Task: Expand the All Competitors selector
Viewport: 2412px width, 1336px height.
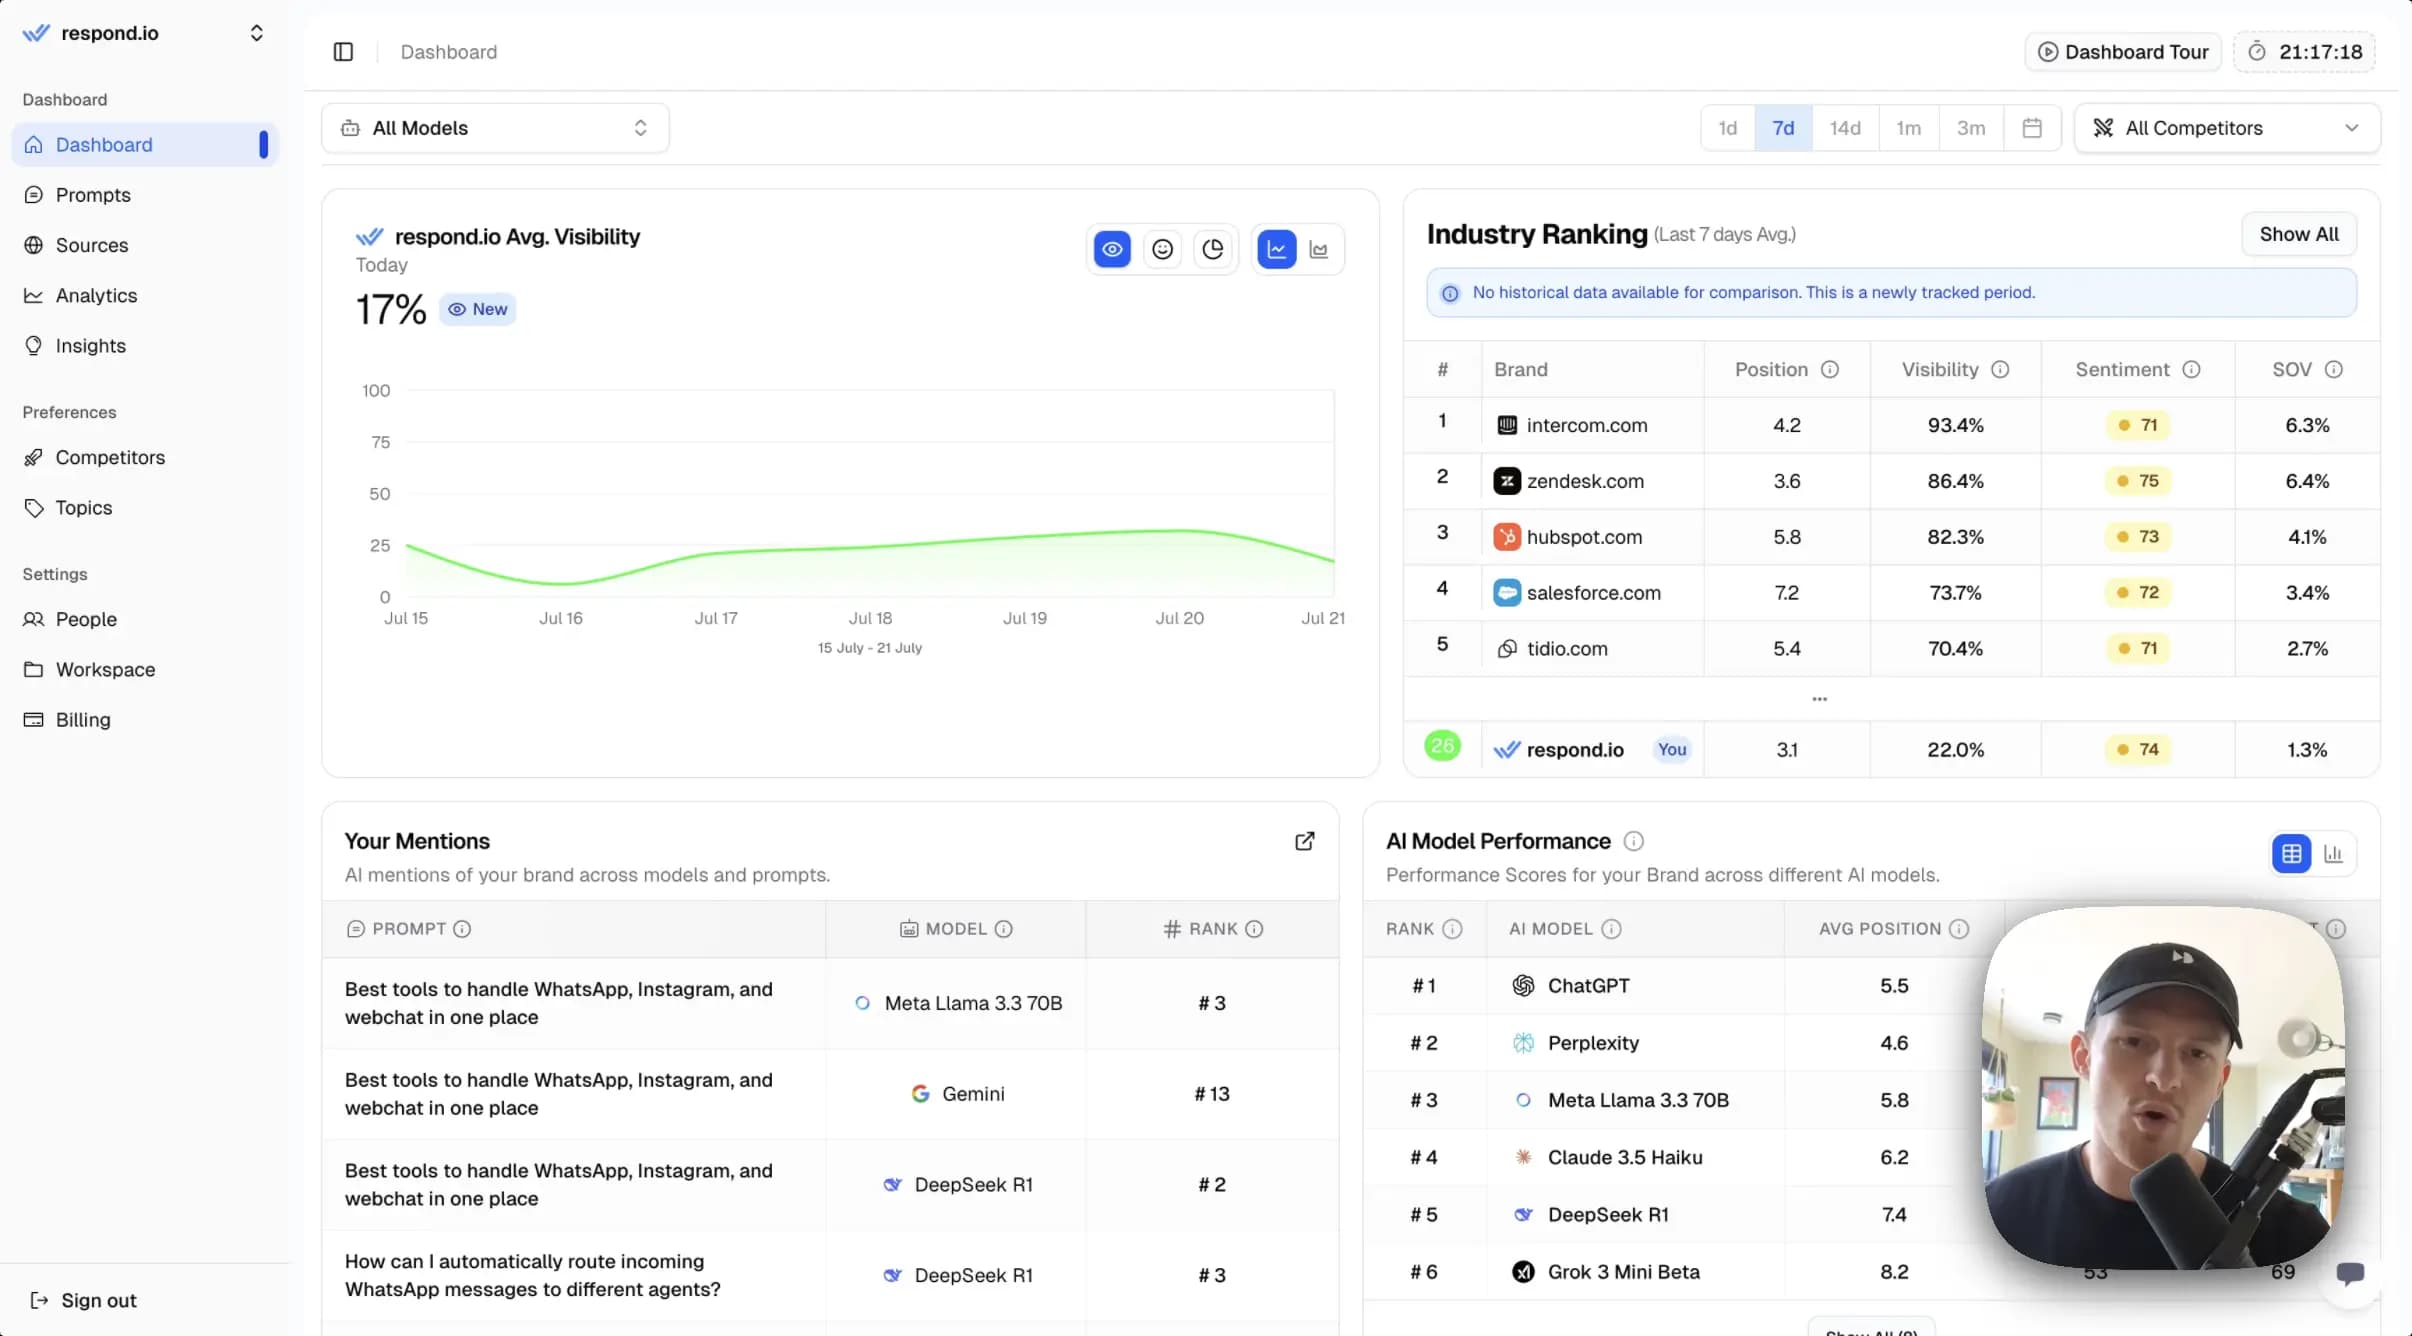Action: click(2227, 127)
